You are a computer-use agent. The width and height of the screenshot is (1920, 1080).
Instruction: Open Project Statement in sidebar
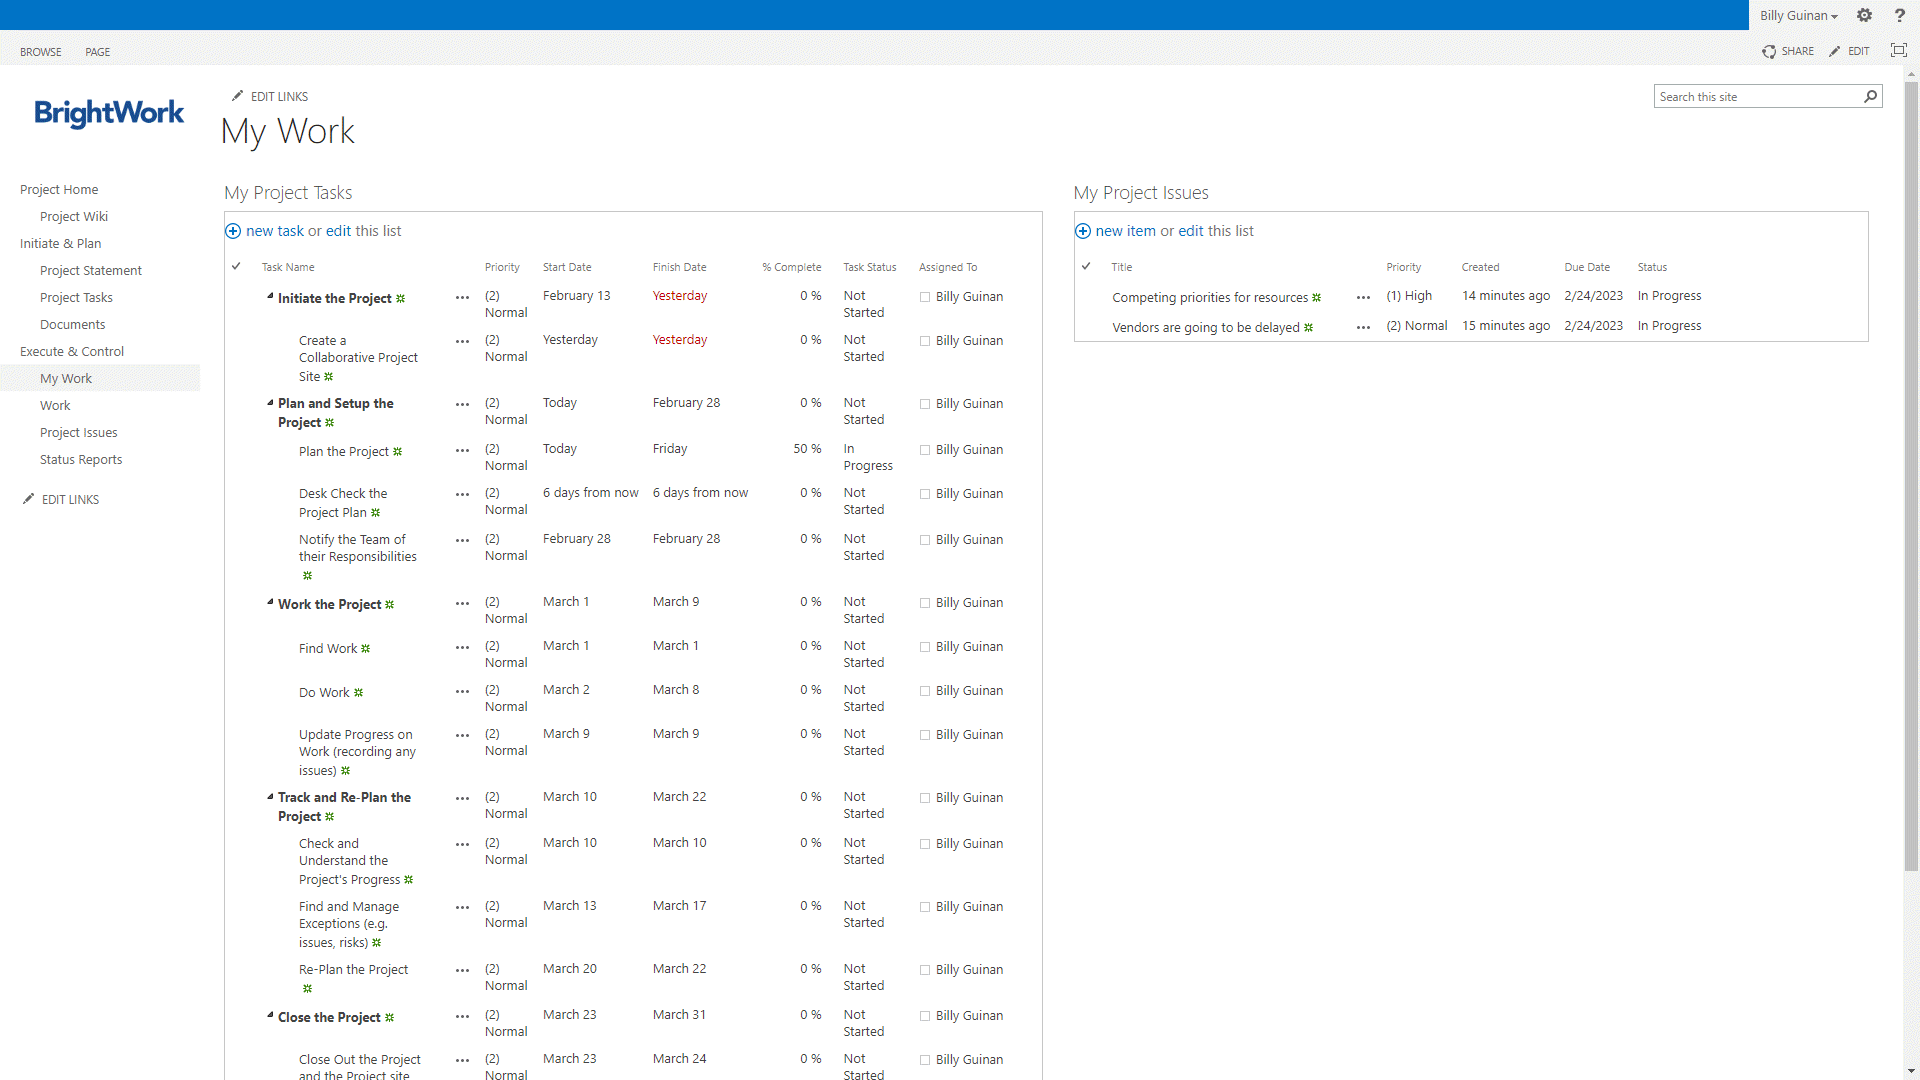(91, 270)
